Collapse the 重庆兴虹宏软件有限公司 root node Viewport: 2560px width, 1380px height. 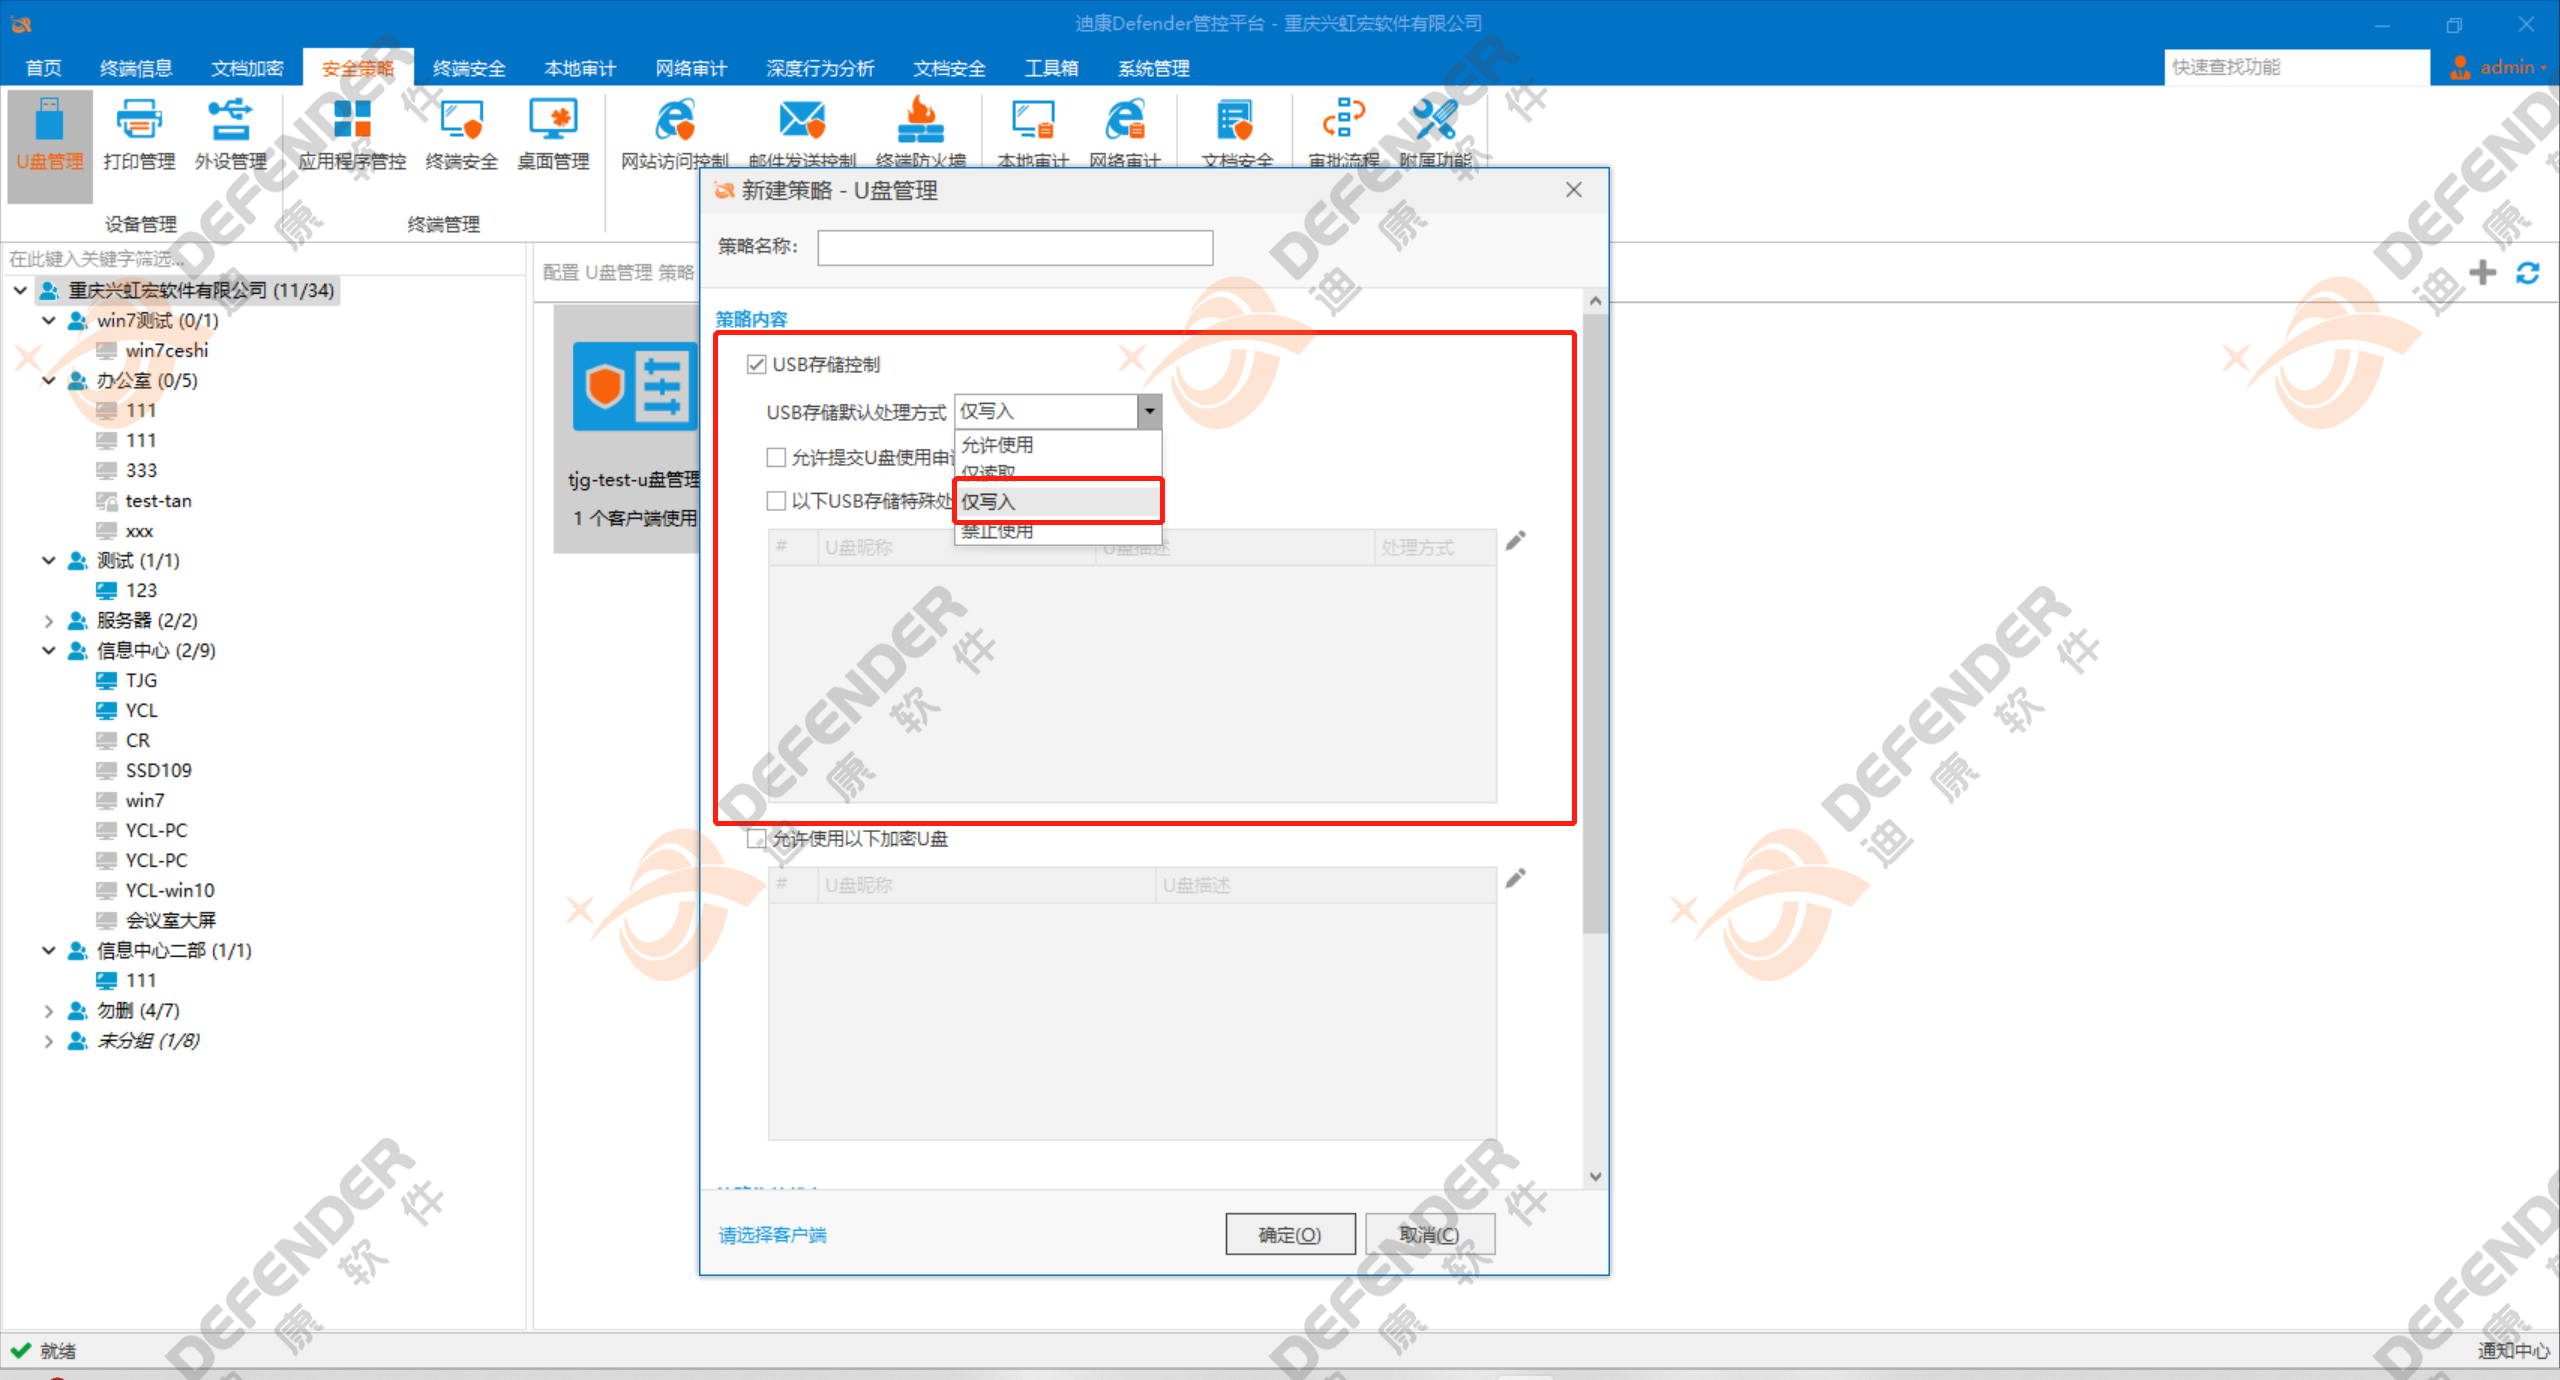coord(20,290)
